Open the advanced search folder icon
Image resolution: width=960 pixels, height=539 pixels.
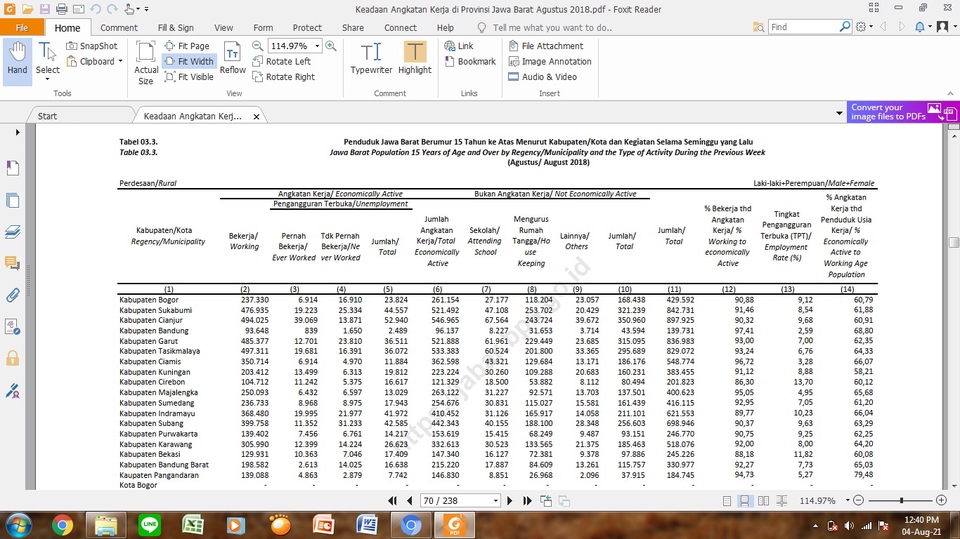click(758, 27)
